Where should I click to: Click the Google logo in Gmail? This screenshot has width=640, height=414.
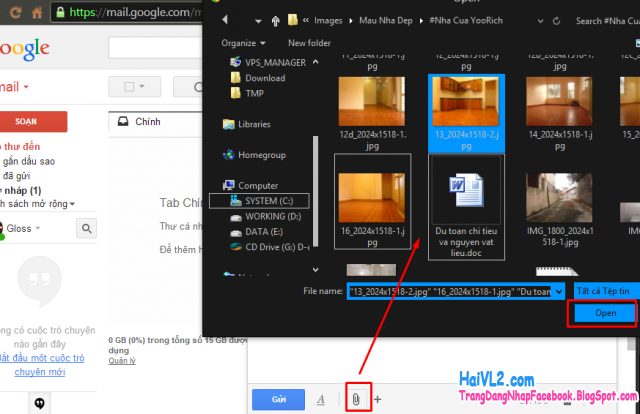click(x=24, y=49)
